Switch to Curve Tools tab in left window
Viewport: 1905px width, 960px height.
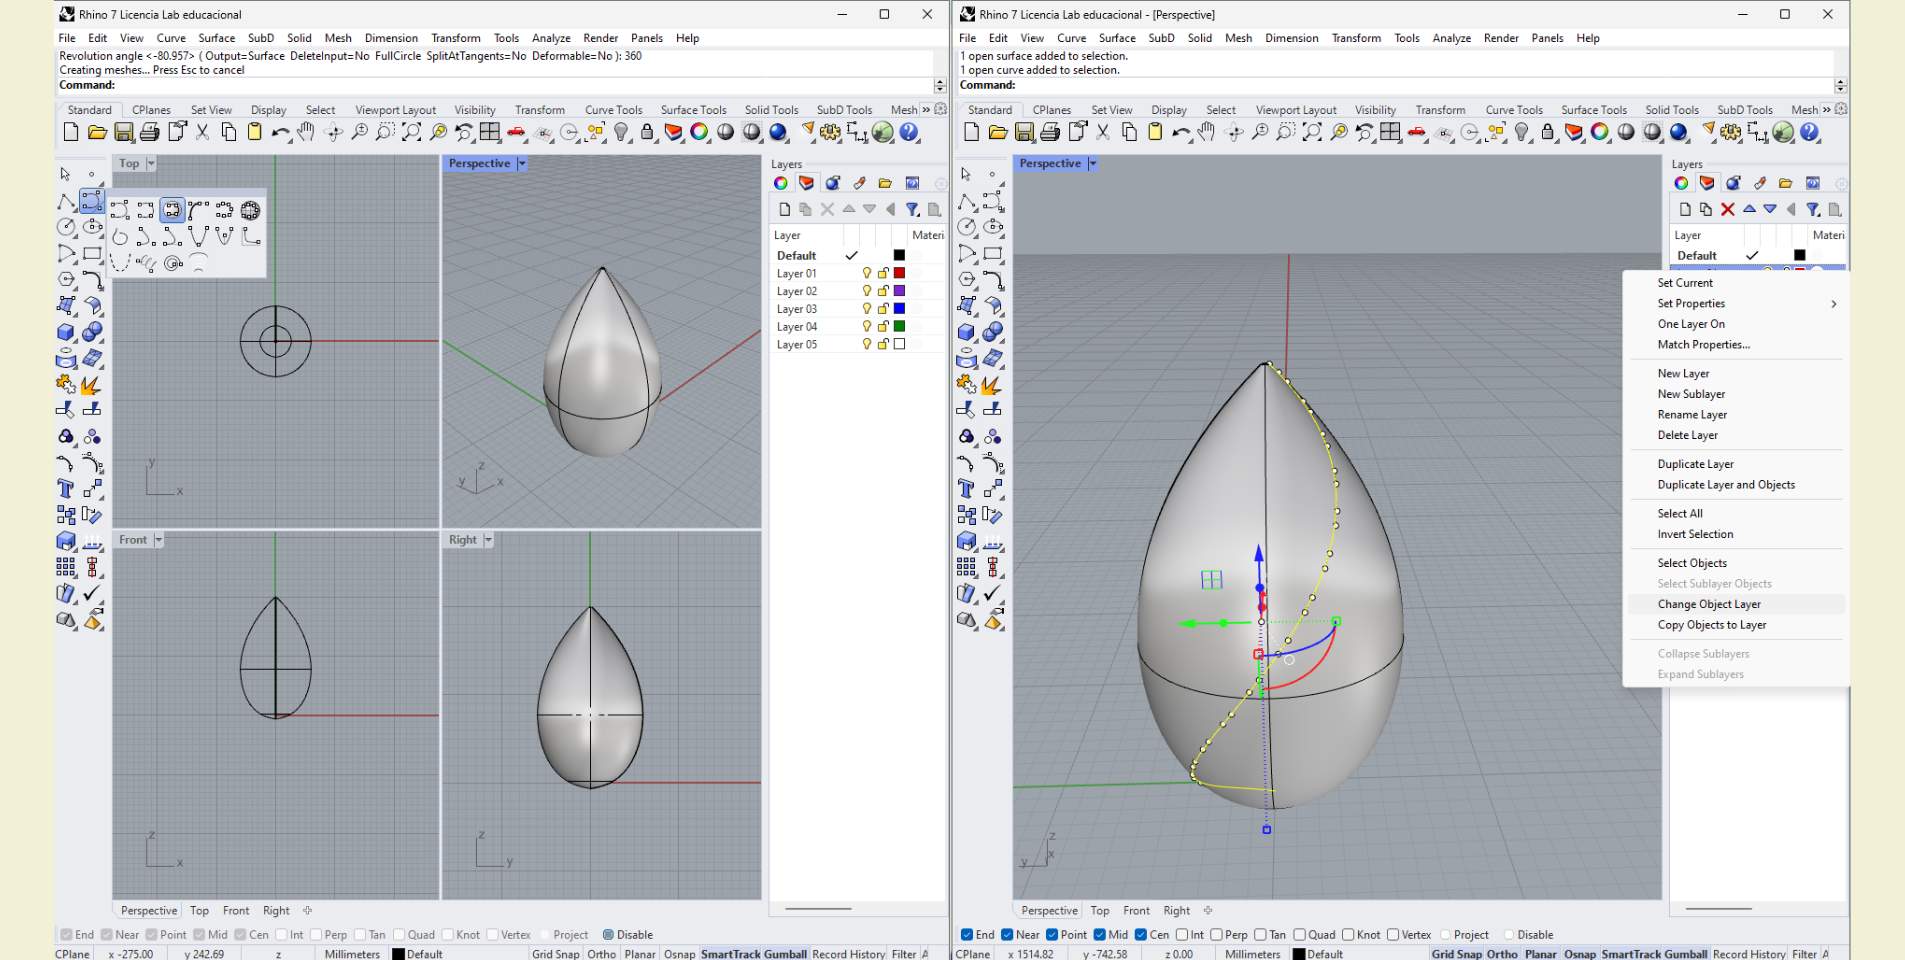pyautogui.click(x=613, y=110)
